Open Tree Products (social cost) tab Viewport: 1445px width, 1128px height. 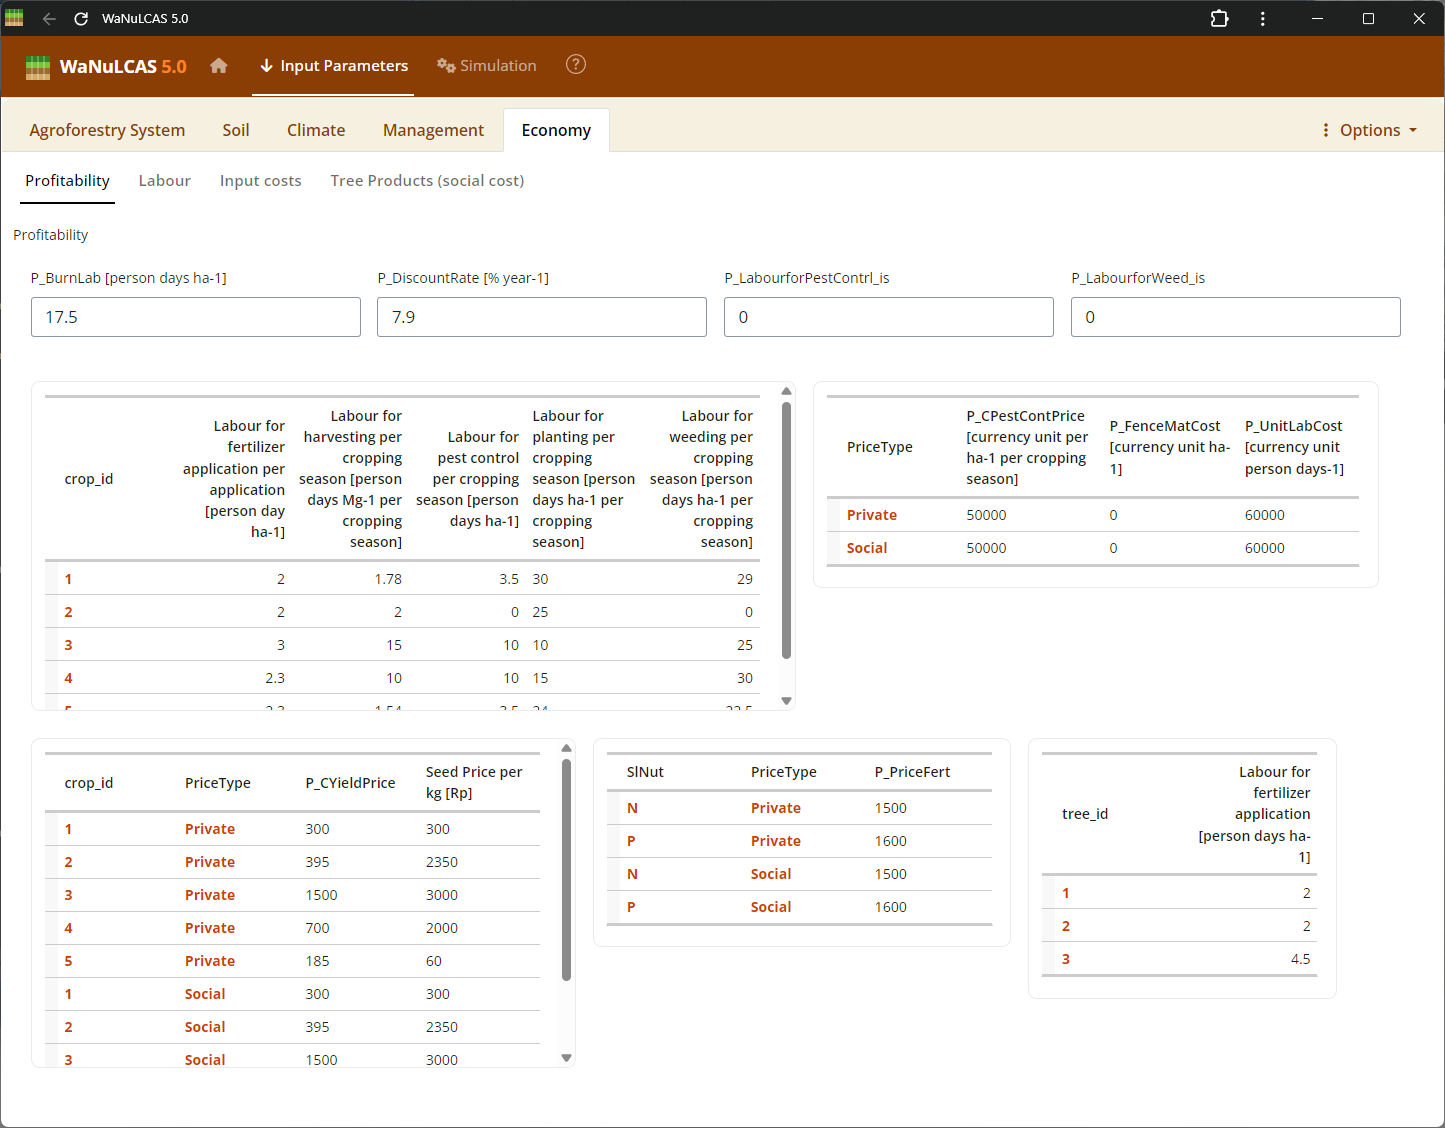[x=427, y=181]
